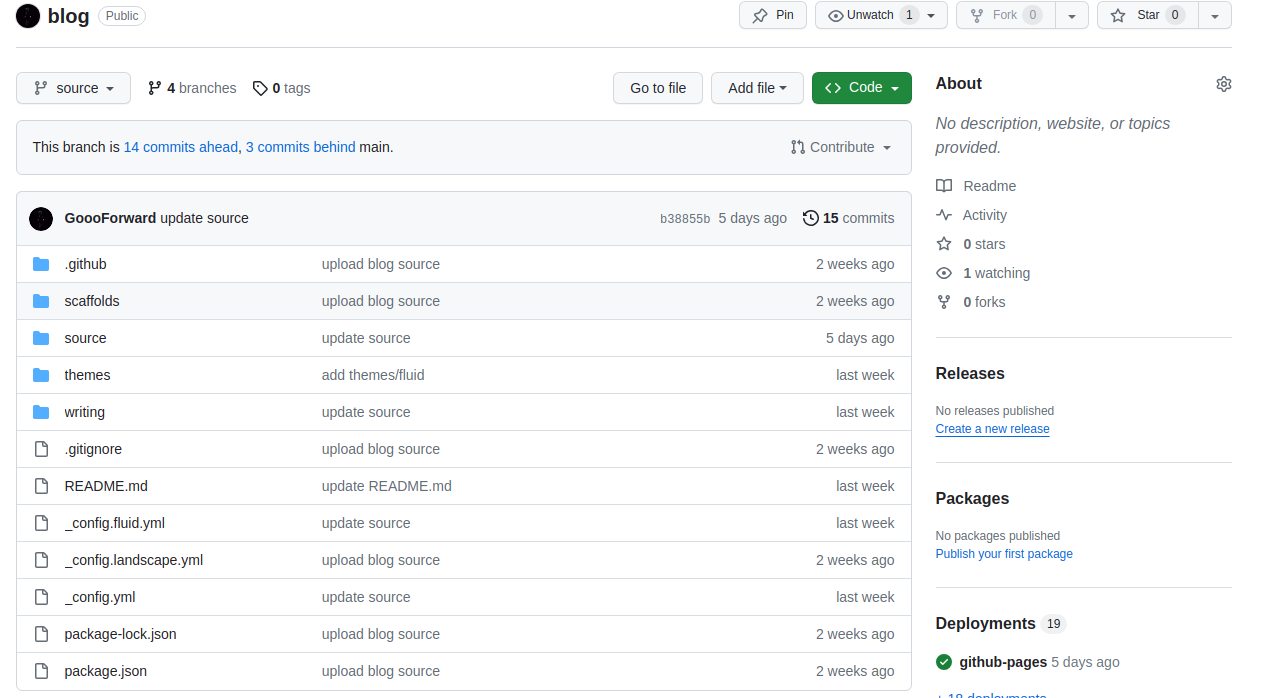Open the themes folder
This screenshot has width=1279, height=698.
88,375
